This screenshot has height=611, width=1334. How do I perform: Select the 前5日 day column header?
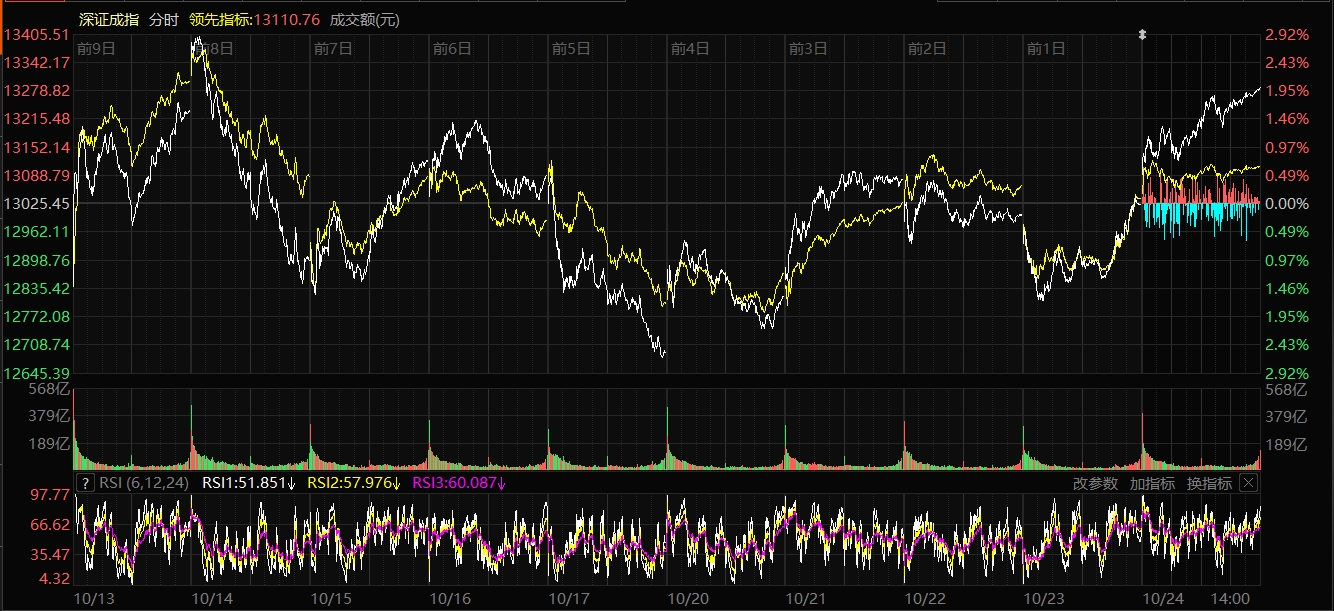point(571,48)
